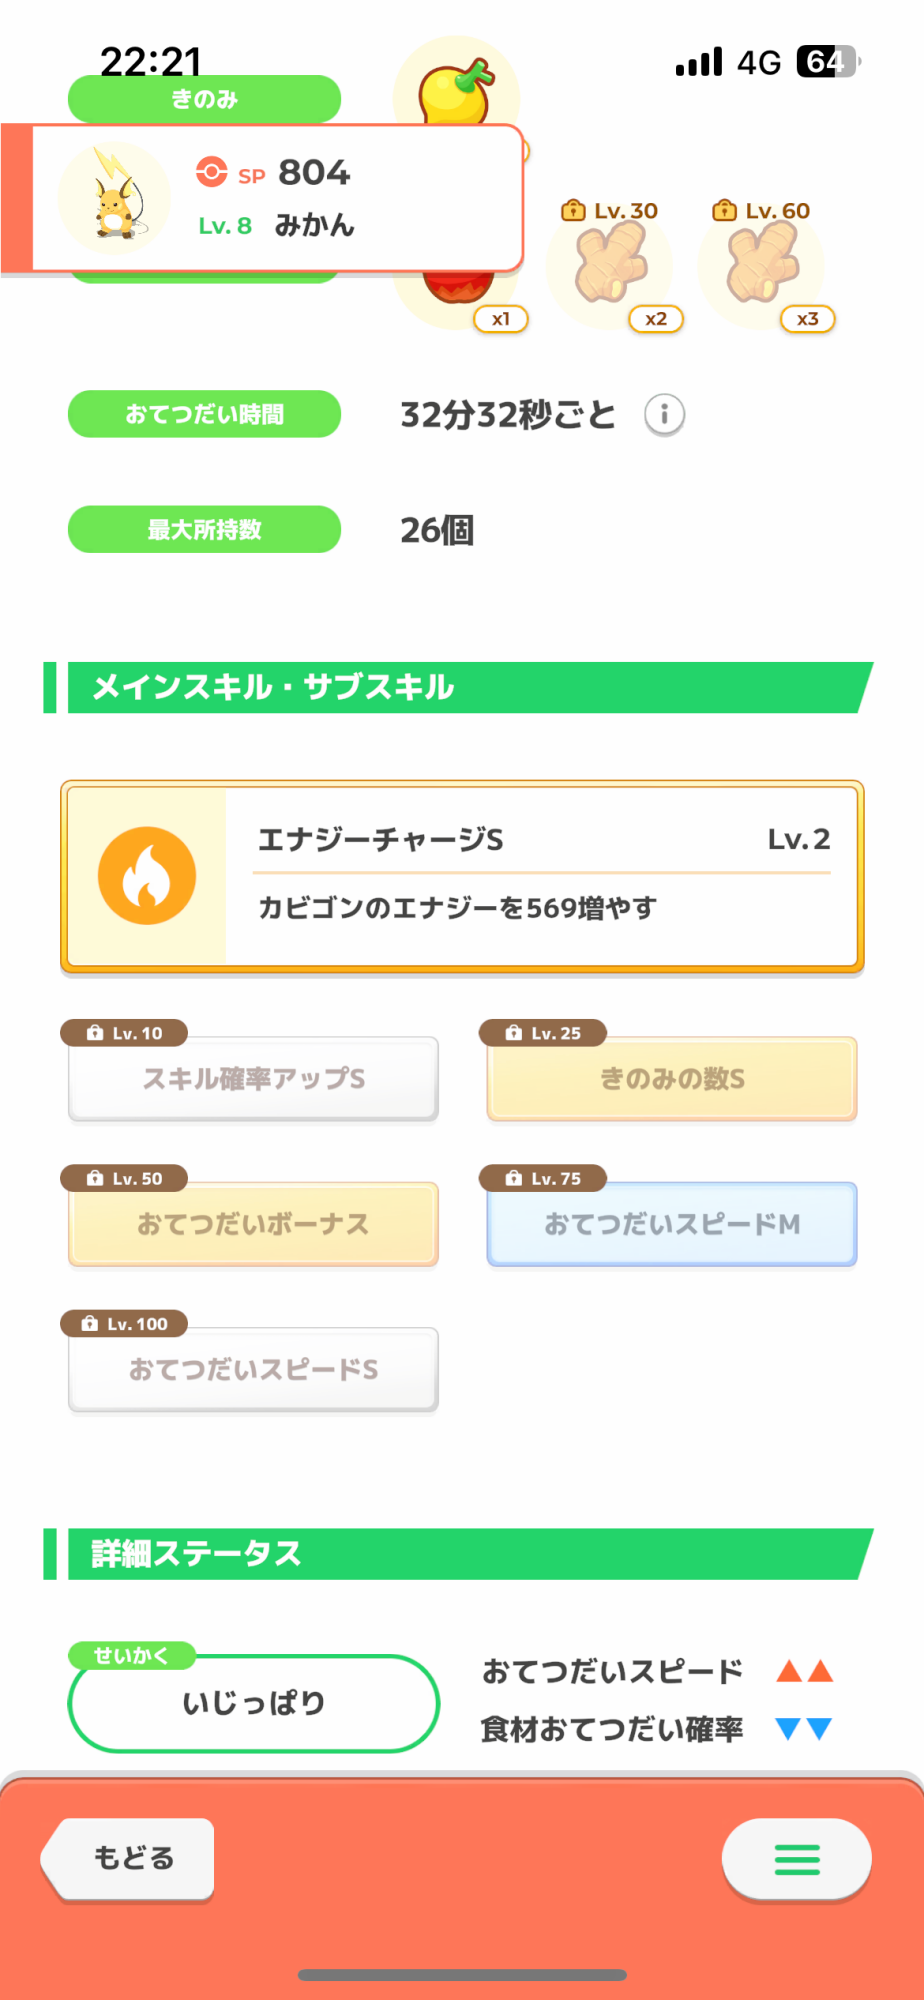Tap the 詳細ステータス section header
924x2000 pixels.
tap(460, 1554)
